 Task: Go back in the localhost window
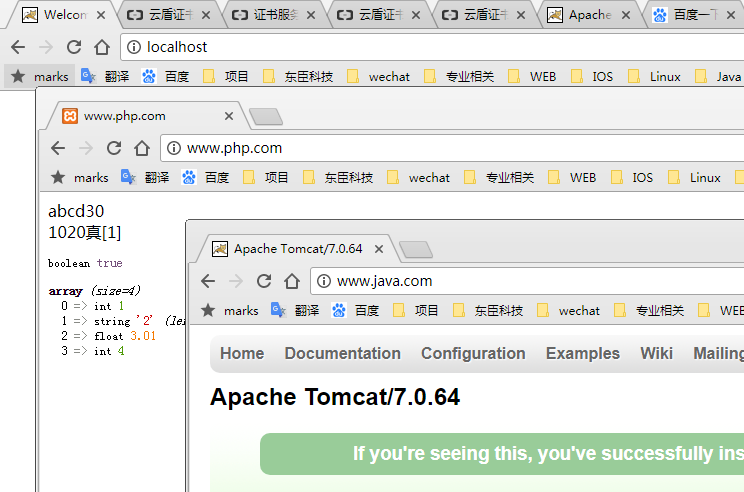coord(18,47)
